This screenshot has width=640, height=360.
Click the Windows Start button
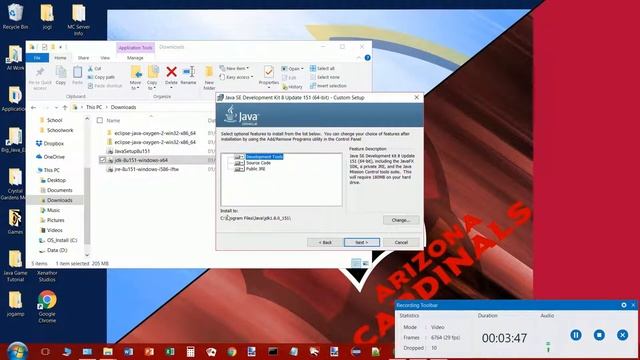click(17, 351)
